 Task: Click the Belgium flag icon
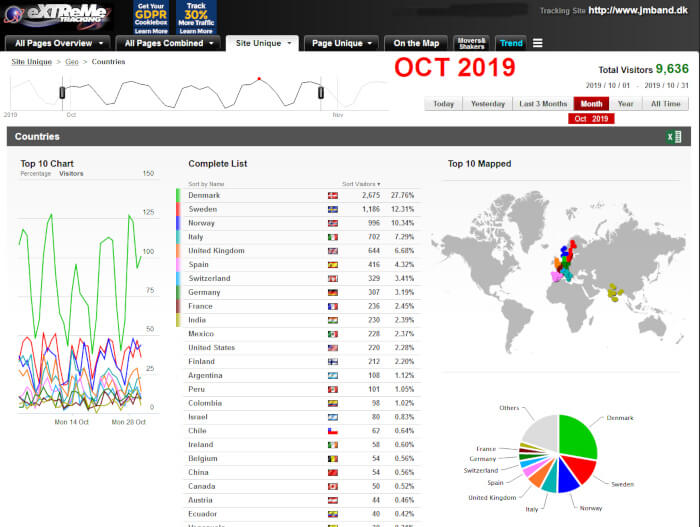coord(333,459)
